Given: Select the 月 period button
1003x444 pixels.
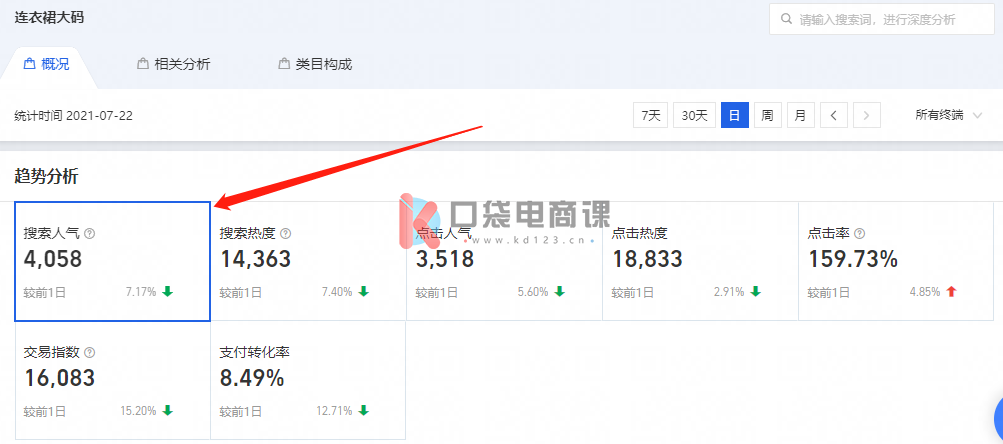Looking at the screenshot, I should [x=800, y=115].
